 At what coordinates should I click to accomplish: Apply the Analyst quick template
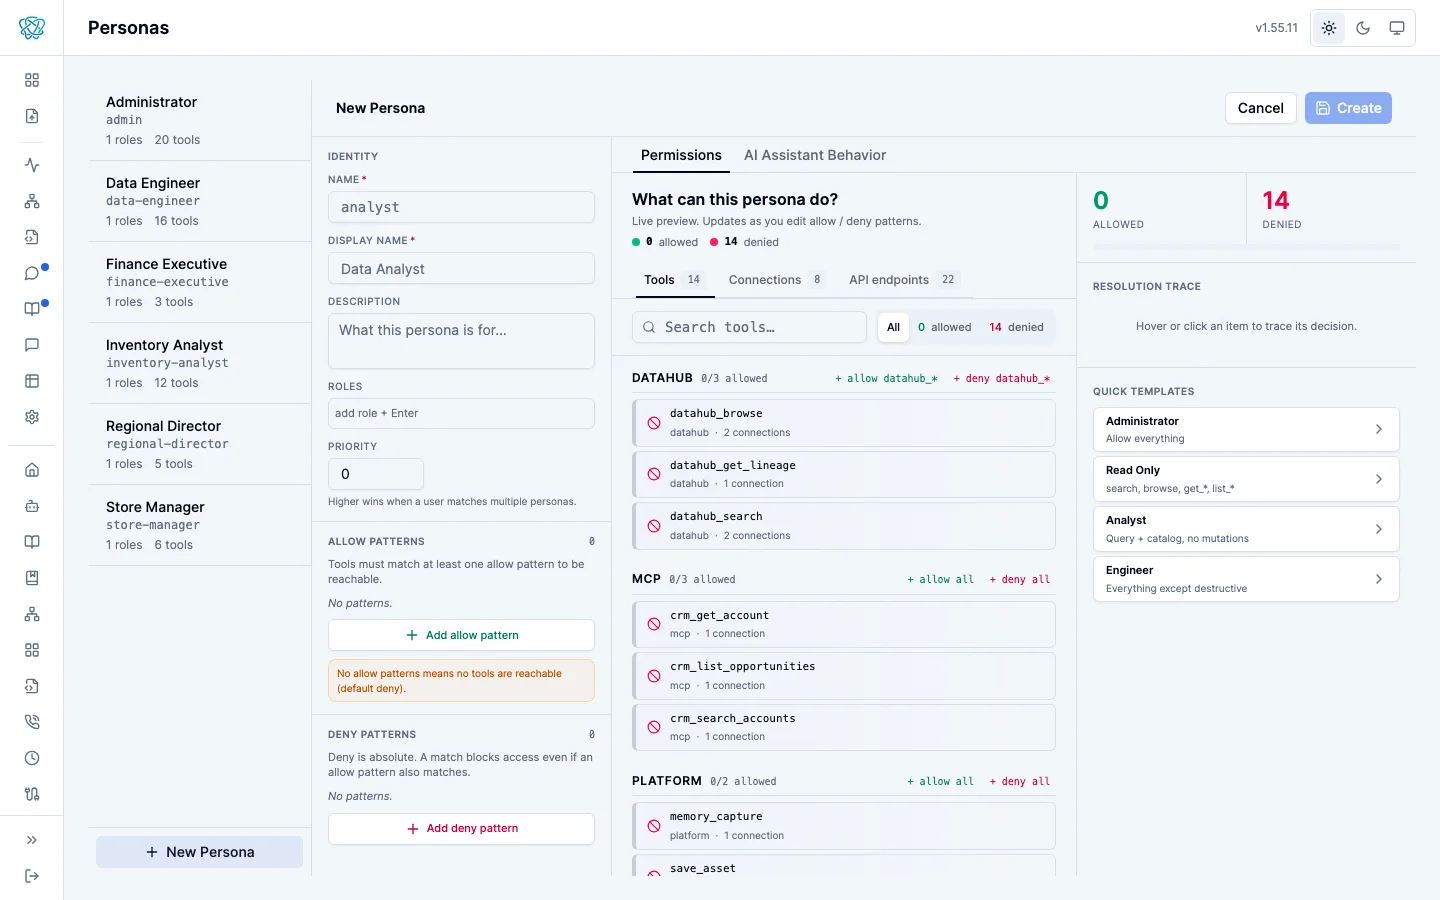(1246, 529)
